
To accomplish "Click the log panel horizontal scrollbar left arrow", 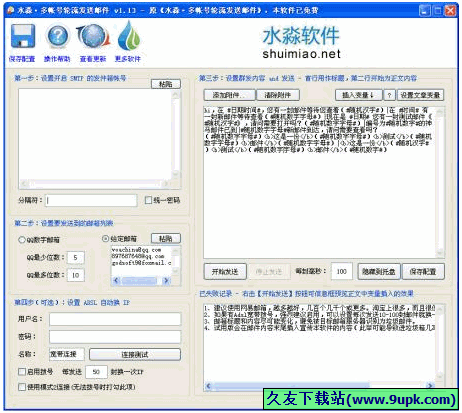I will click(209, 386).
